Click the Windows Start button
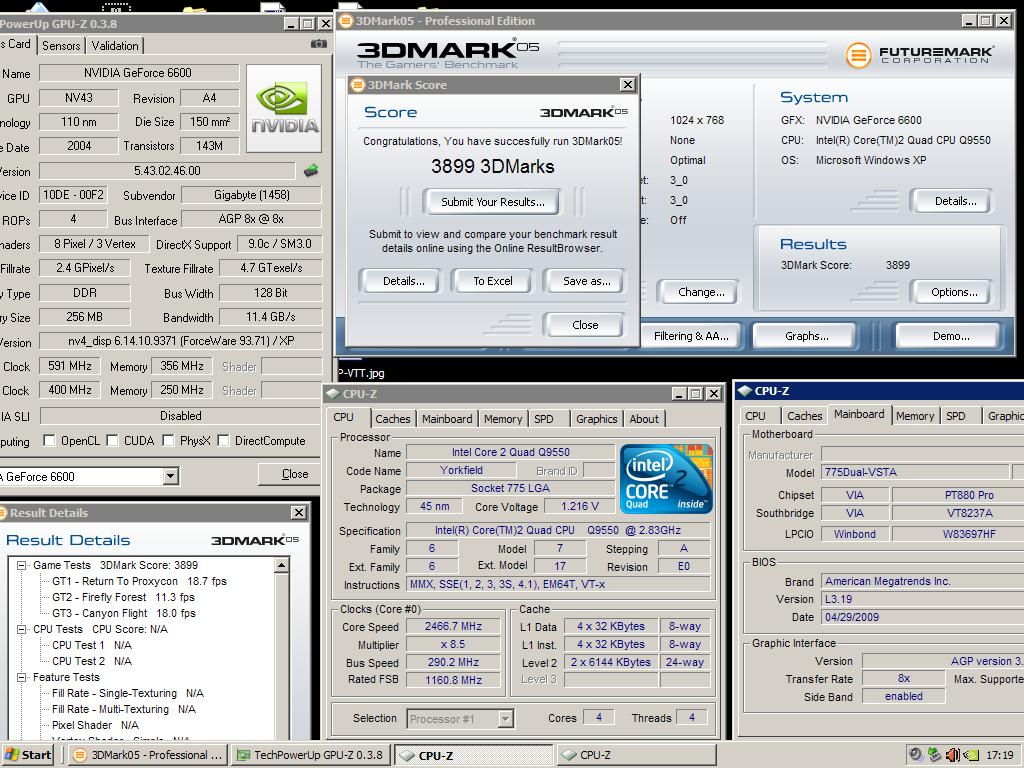1024x768 pixels. [x=27, y=755]
